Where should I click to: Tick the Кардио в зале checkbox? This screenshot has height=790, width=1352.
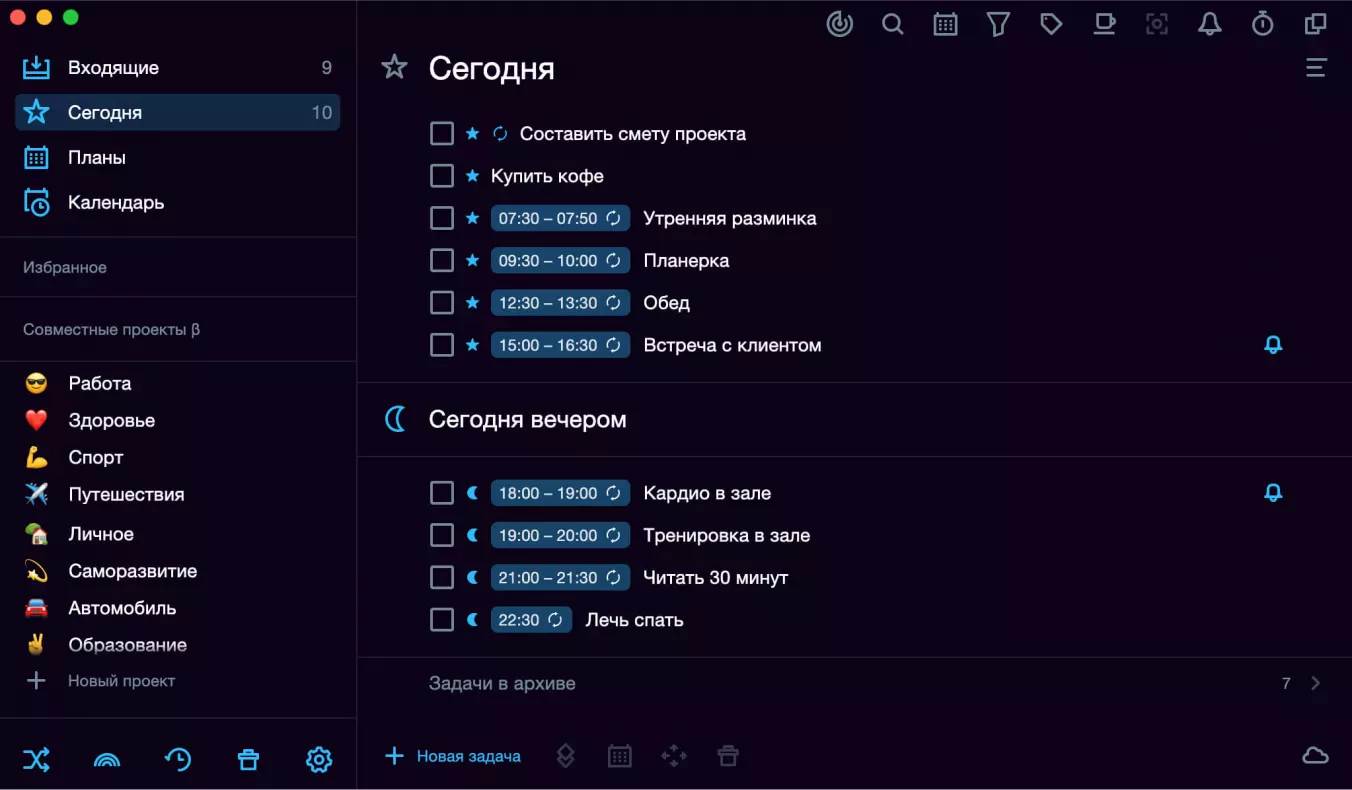pyautogui.click(x=442, y=493)
